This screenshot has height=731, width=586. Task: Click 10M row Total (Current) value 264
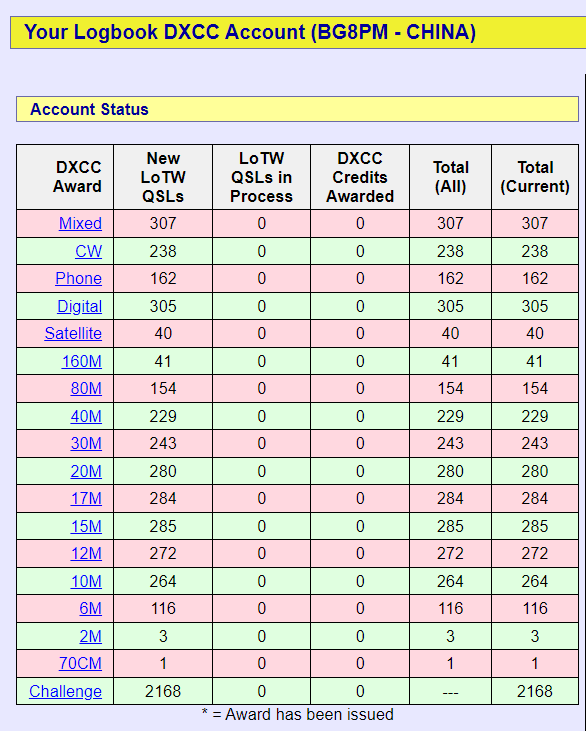coord(535,581)
